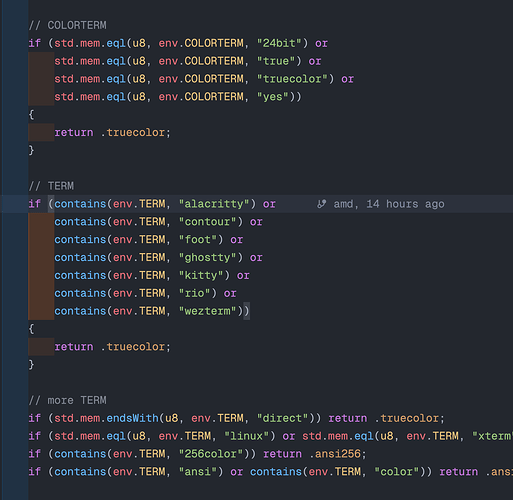Image resolution: width=513 pixels, height=500 pixels.
Task: Place cursor on the "linux" string
Action: [x=246, y=436]
